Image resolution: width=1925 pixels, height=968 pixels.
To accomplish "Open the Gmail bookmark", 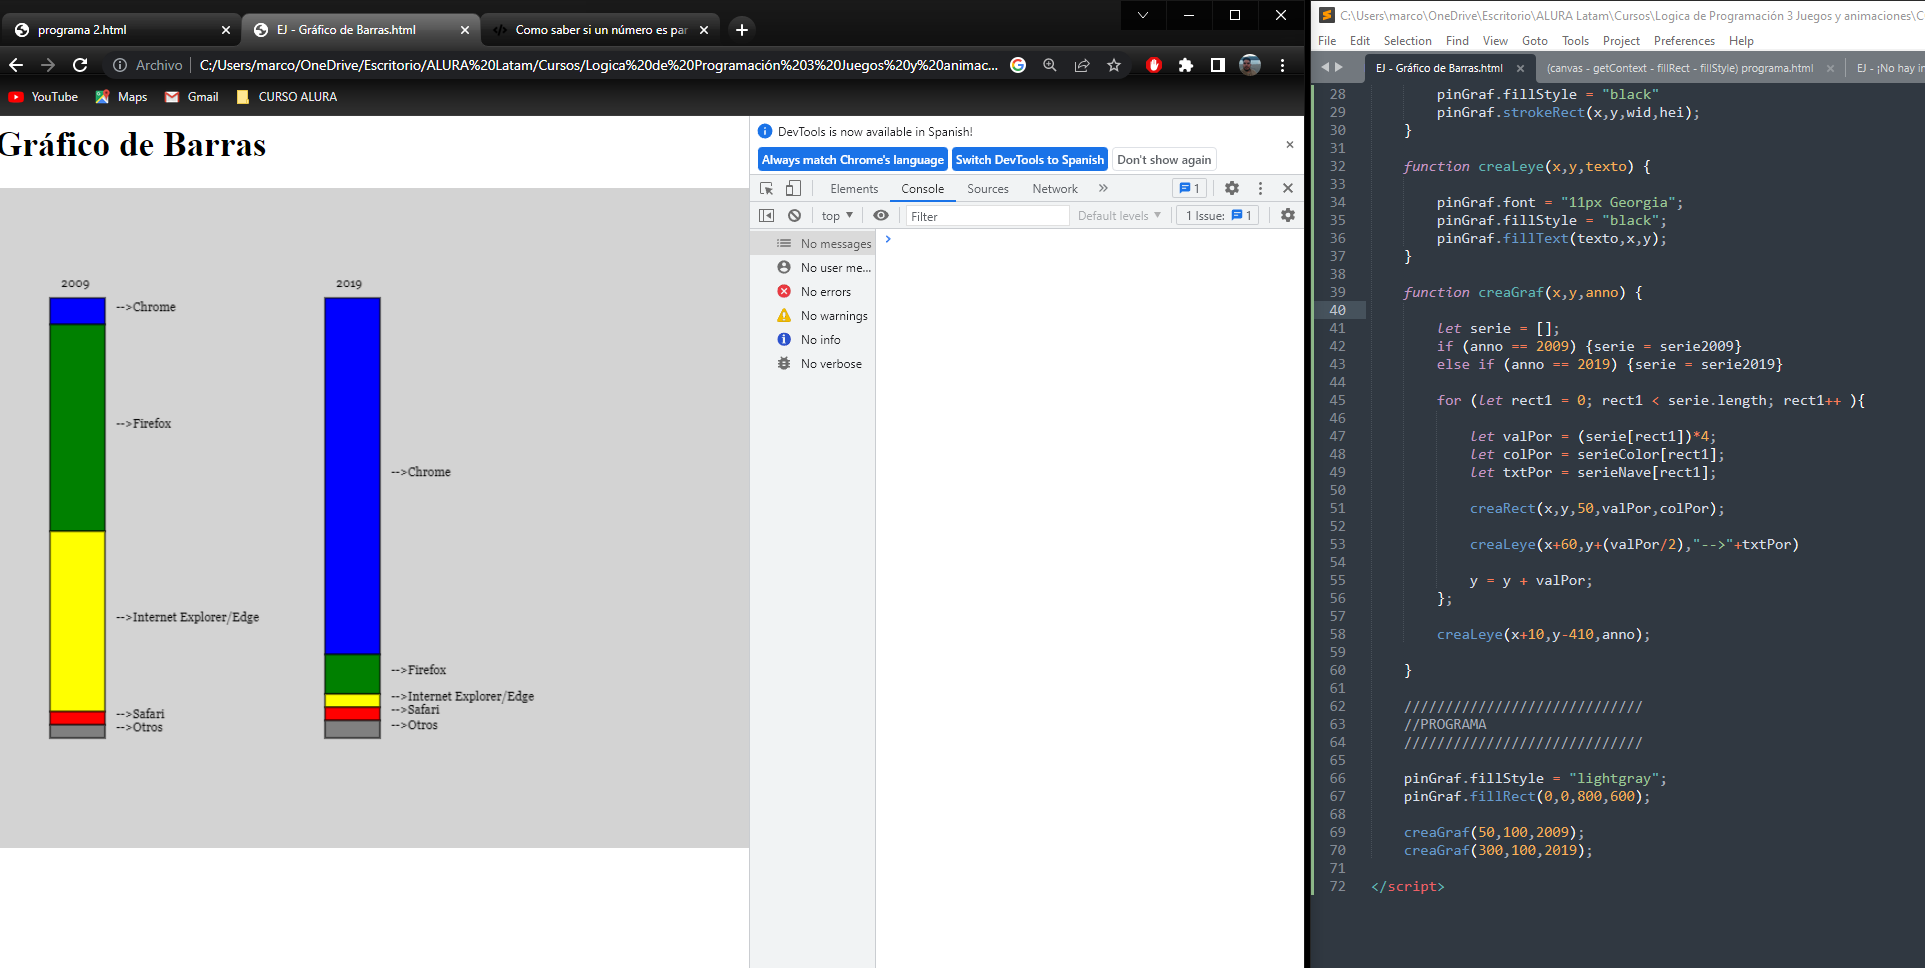I will (192, 97).
